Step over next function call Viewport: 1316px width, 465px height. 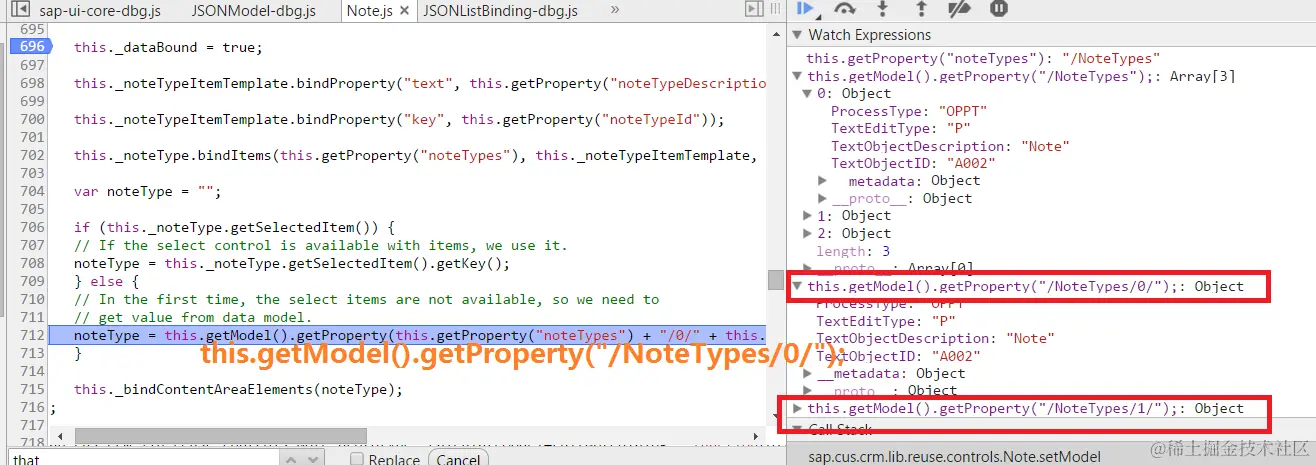846,9
